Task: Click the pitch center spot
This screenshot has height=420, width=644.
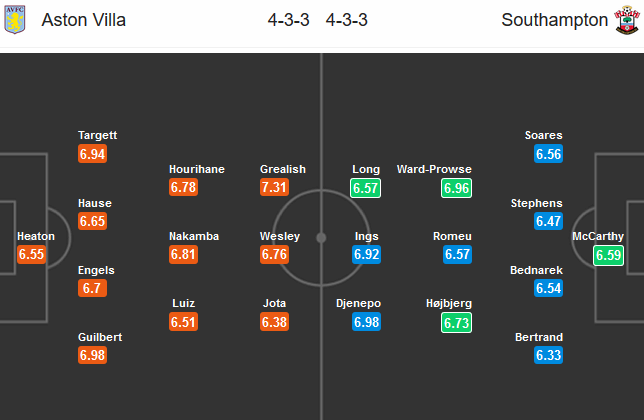Action: tap(321, 238)
